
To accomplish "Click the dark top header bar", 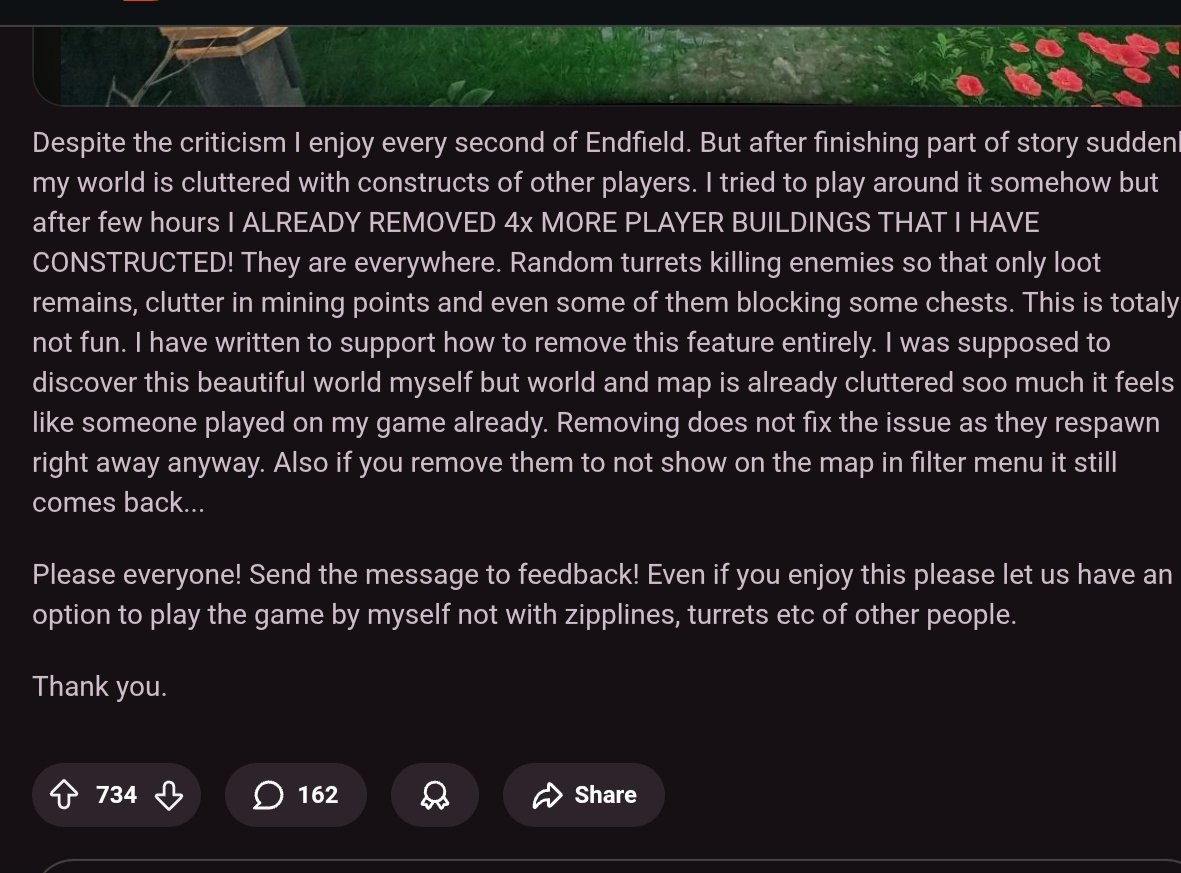I will 590,12.
